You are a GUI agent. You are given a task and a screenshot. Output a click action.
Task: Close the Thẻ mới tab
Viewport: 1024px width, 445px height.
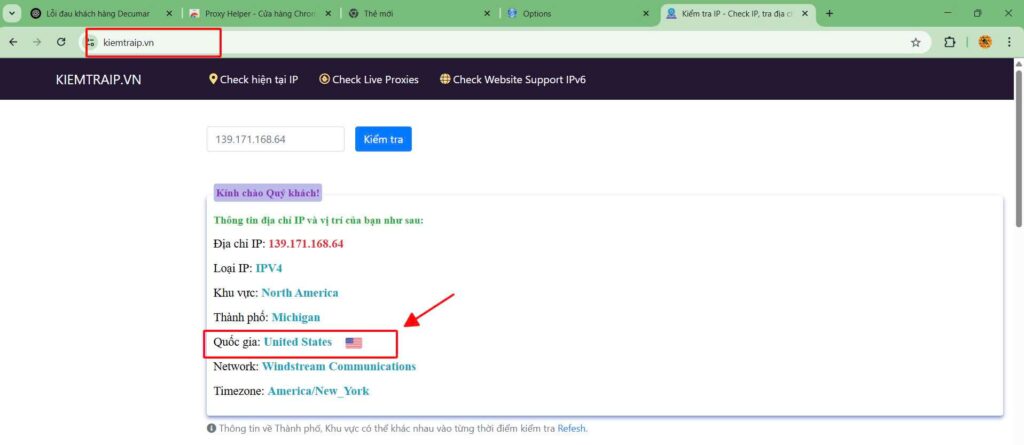pos(487,13)
